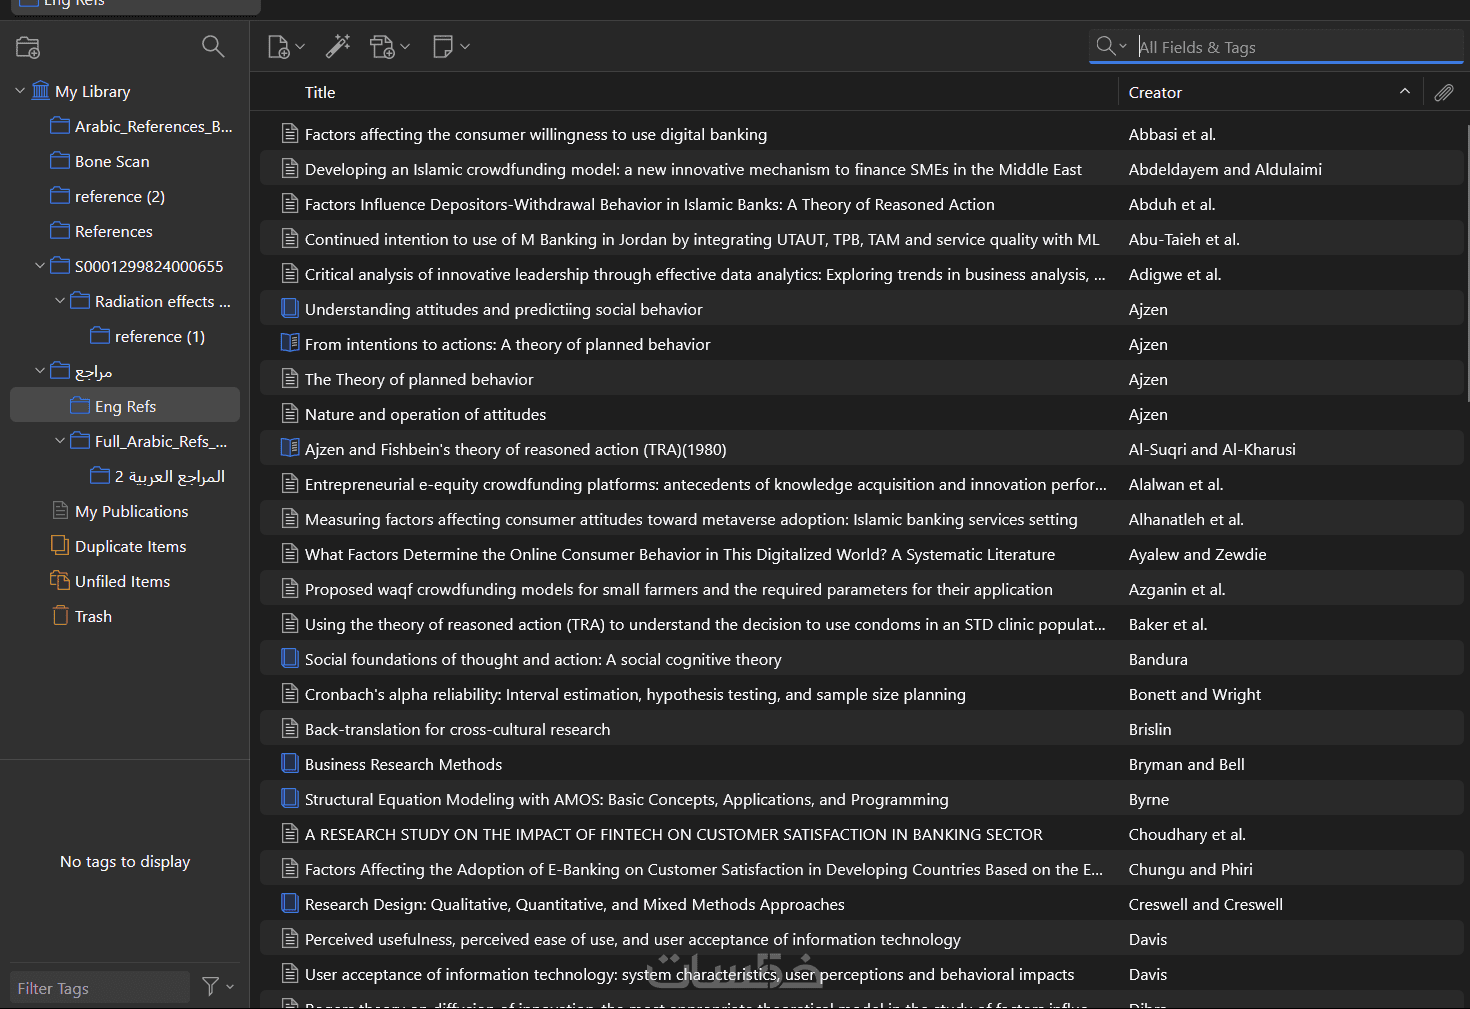
Task: Click the References collection folder icon
Action: tap(60, 231)
